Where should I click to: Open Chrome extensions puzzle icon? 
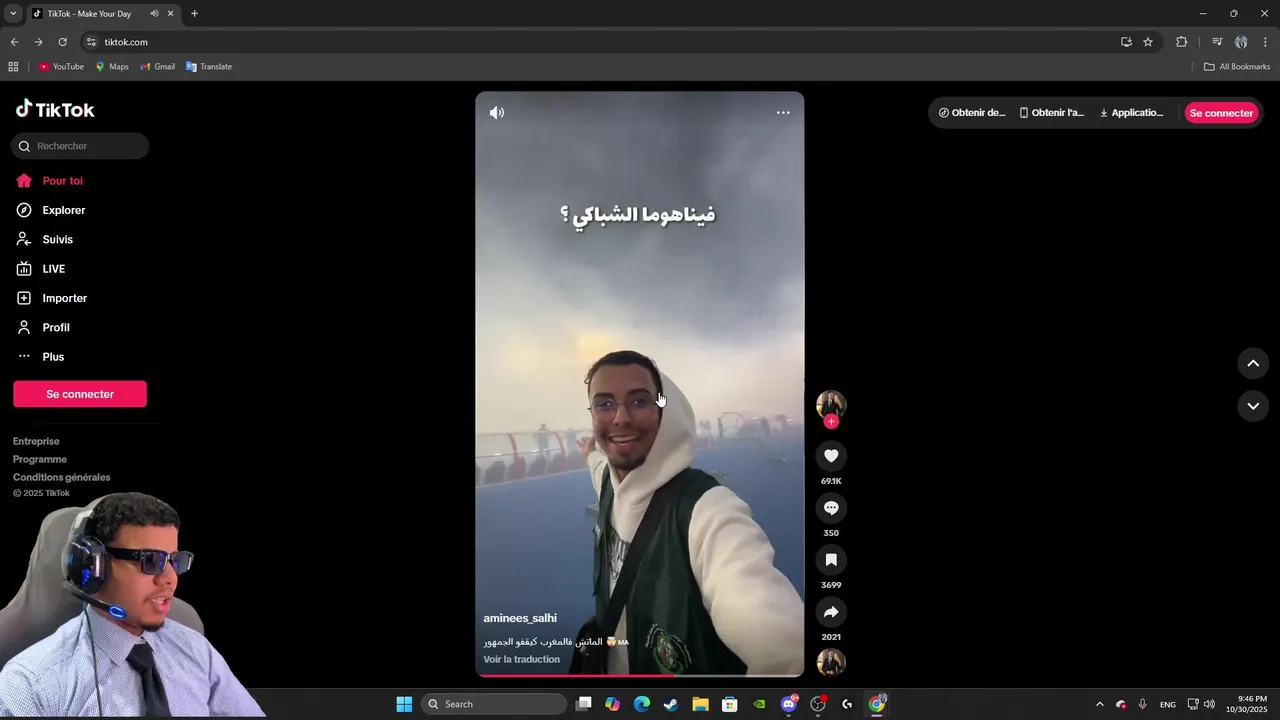[1181, 42]
